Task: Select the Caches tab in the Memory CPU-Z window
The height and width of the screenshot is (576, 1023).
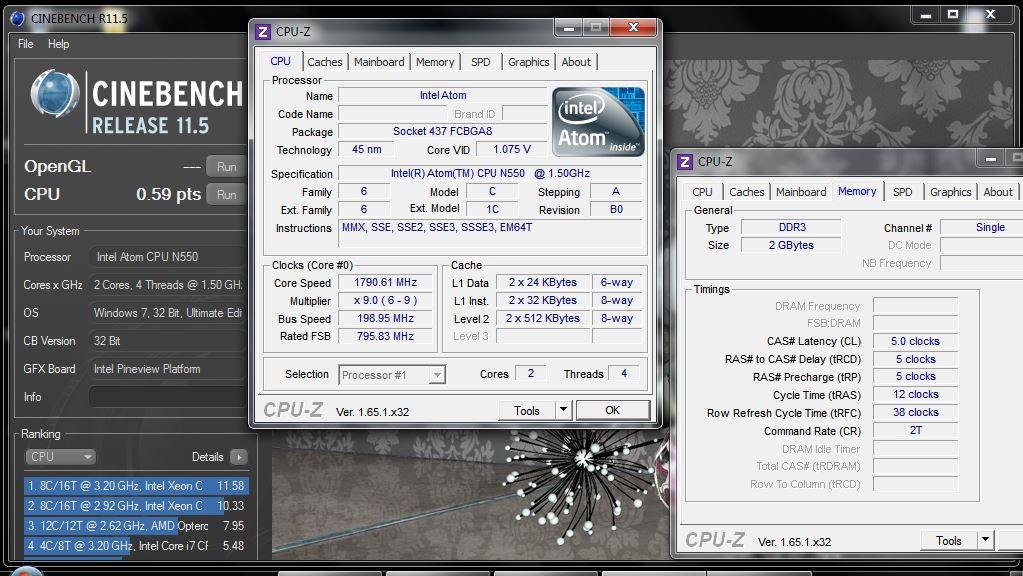Action: click(746, 192)
